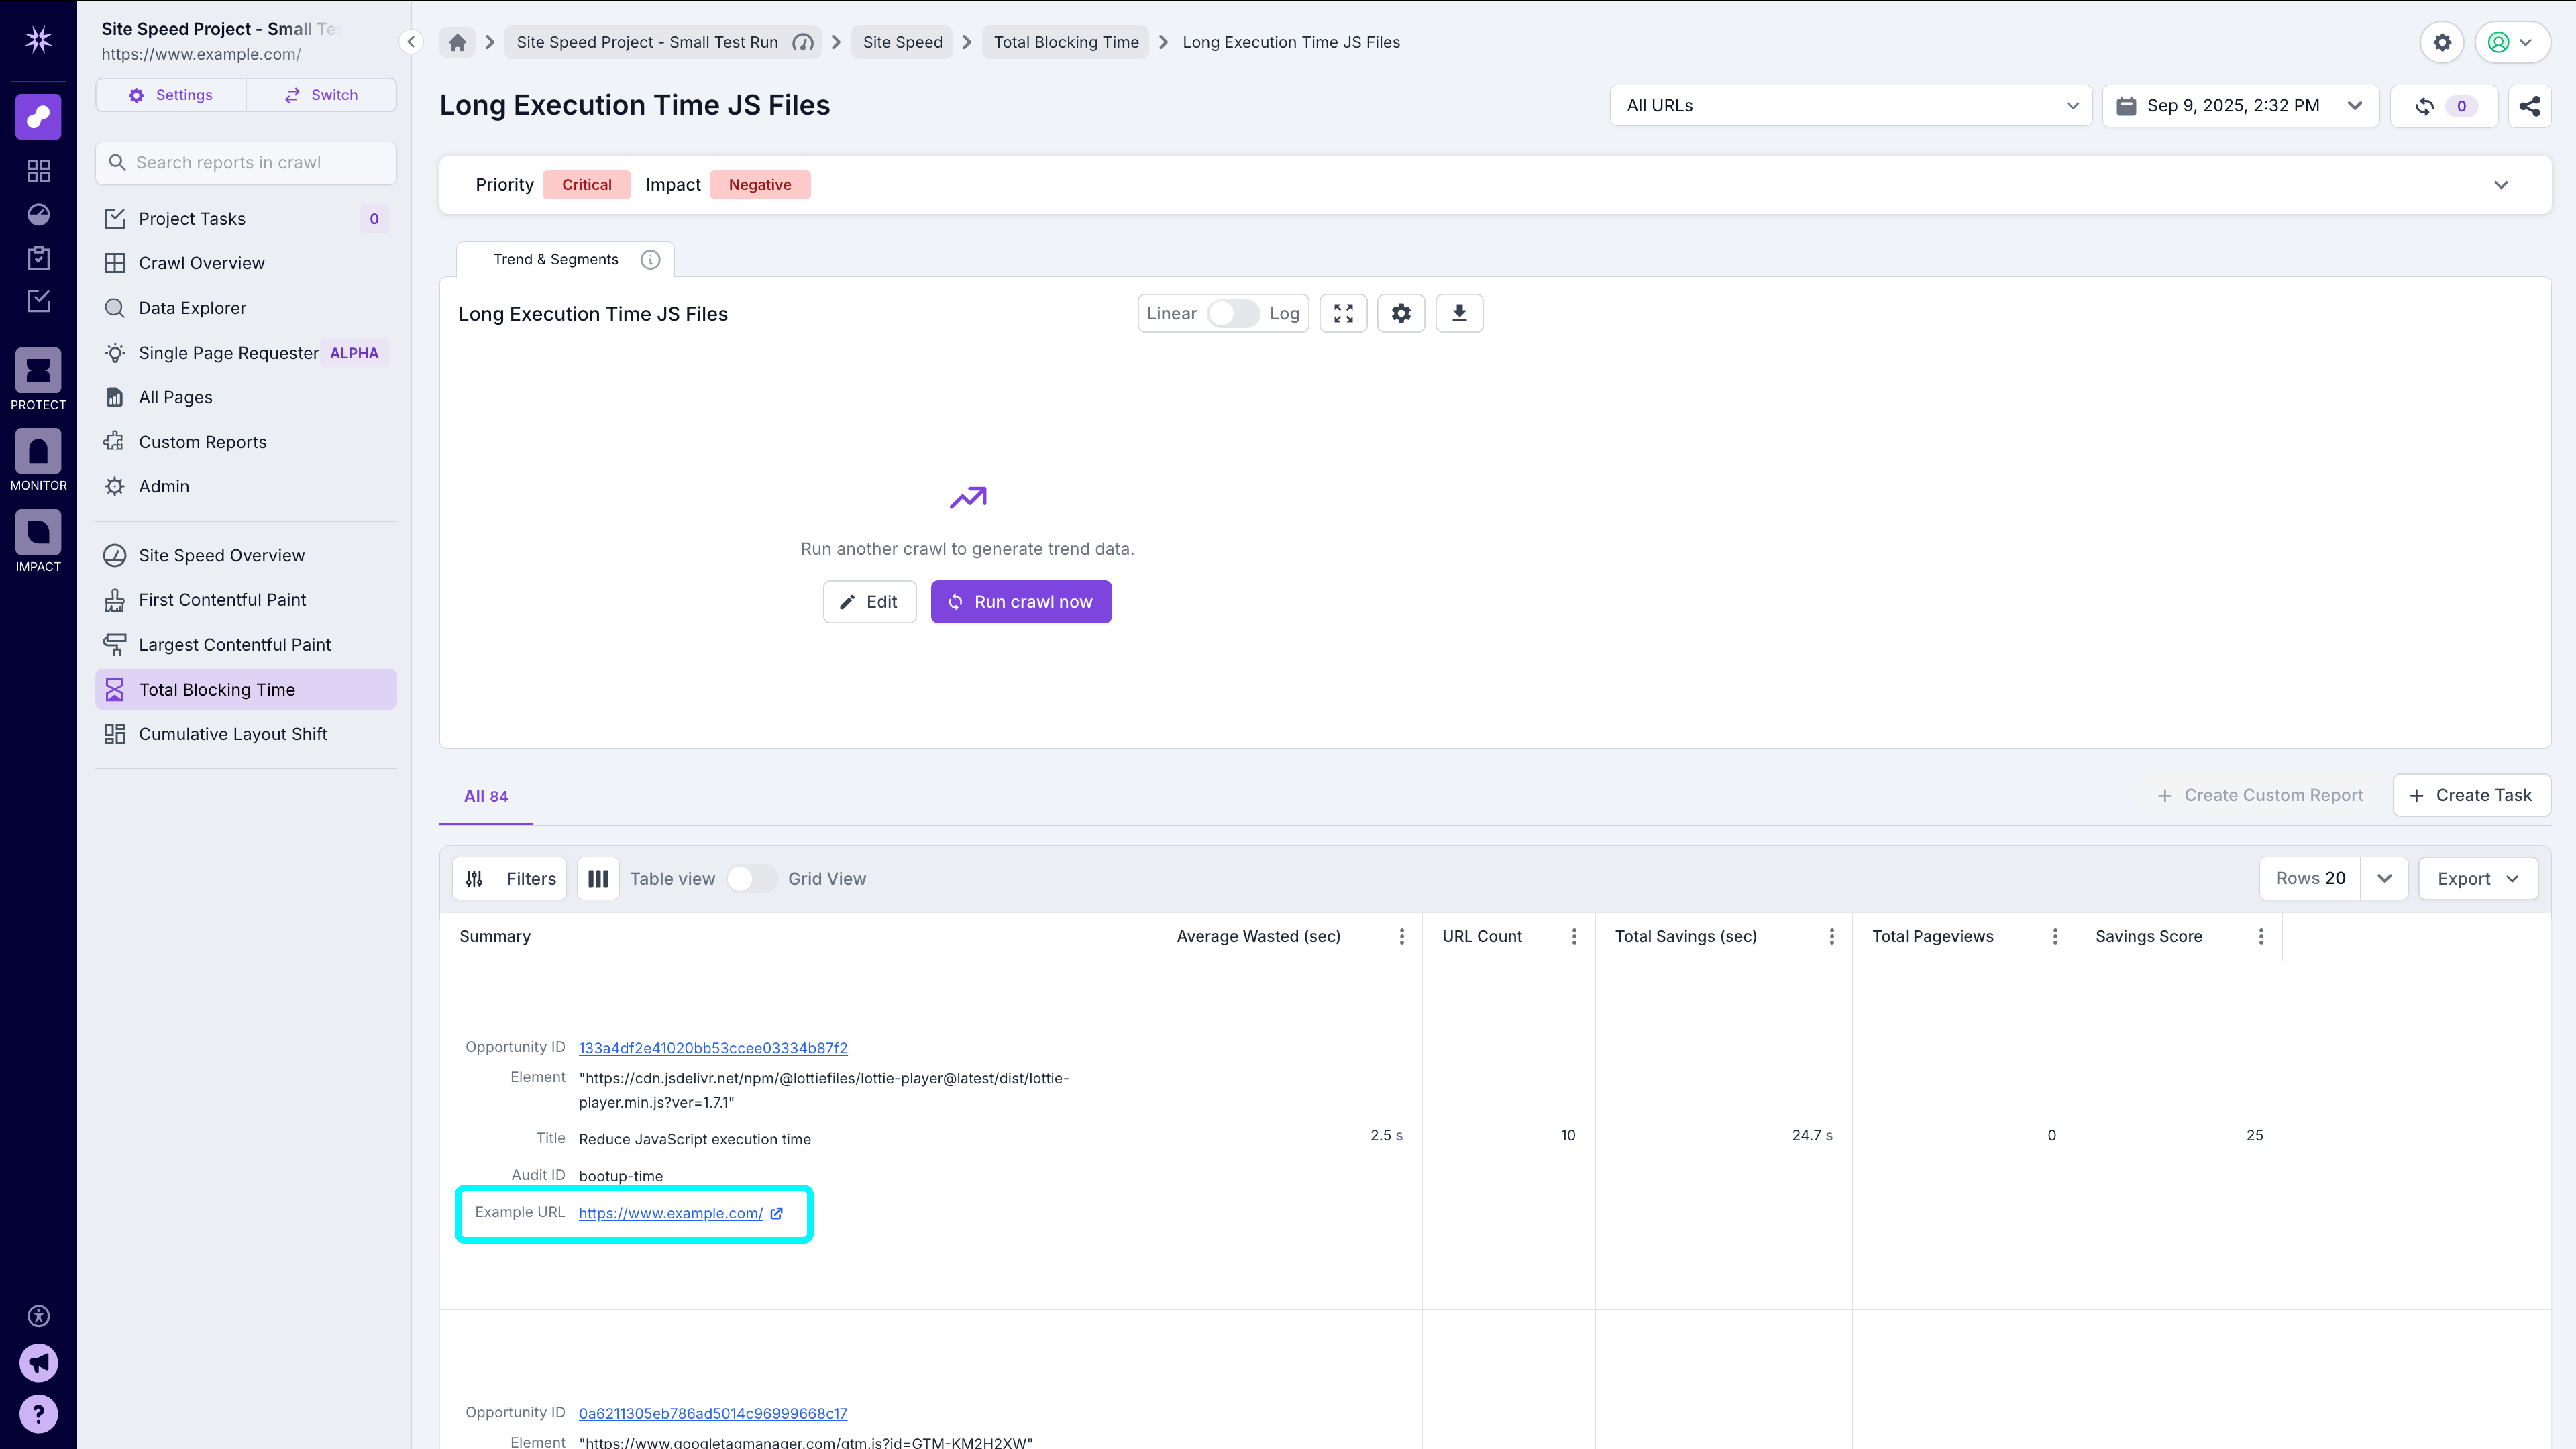
Task: Open the highlighted example URL link
Action: tap(669, 1213)
